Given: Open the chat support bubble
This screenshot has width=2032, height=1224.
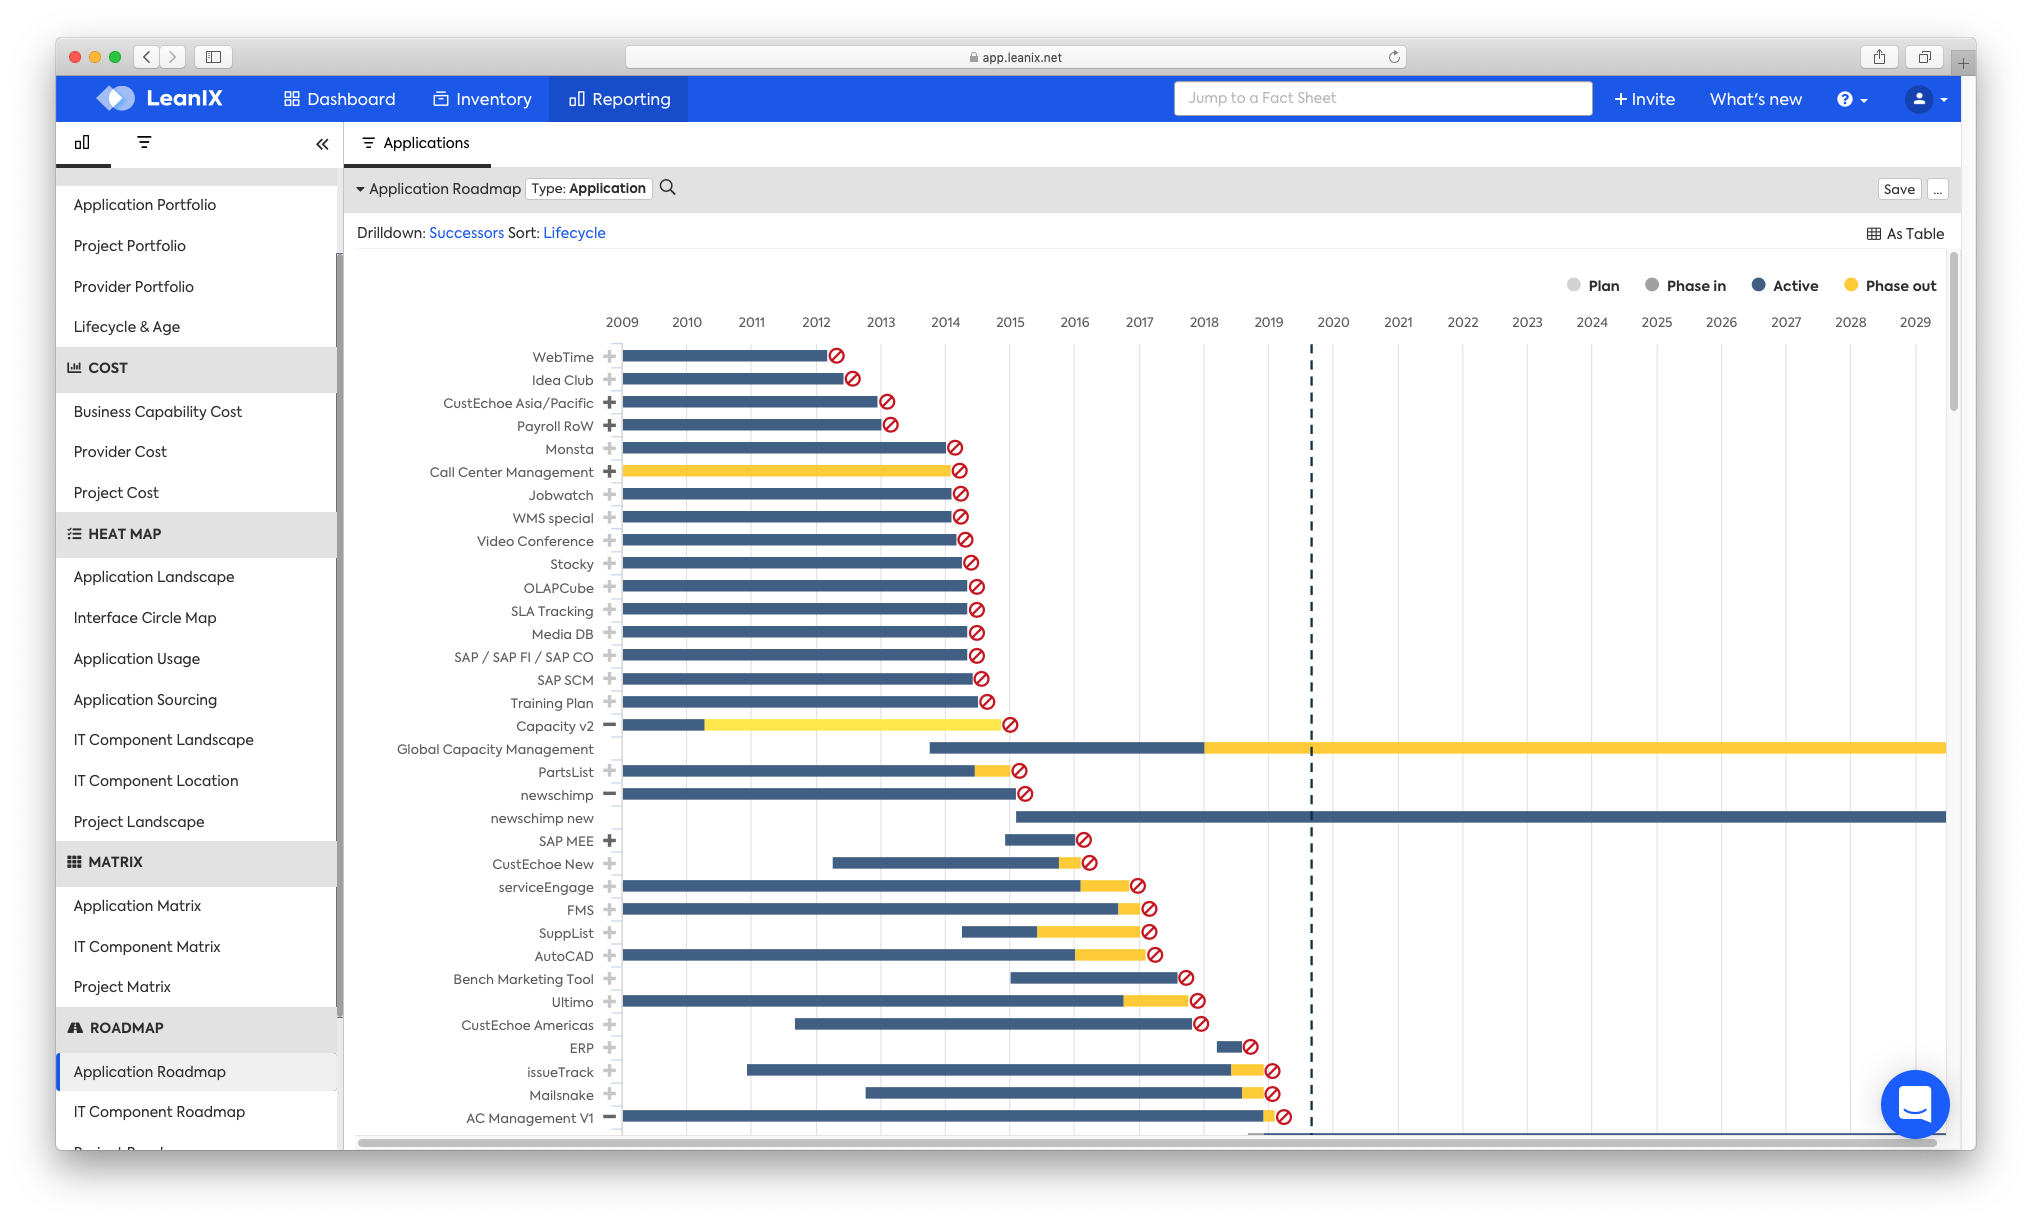Looking at the screenshot, I should click(x=1914, y=1104).
